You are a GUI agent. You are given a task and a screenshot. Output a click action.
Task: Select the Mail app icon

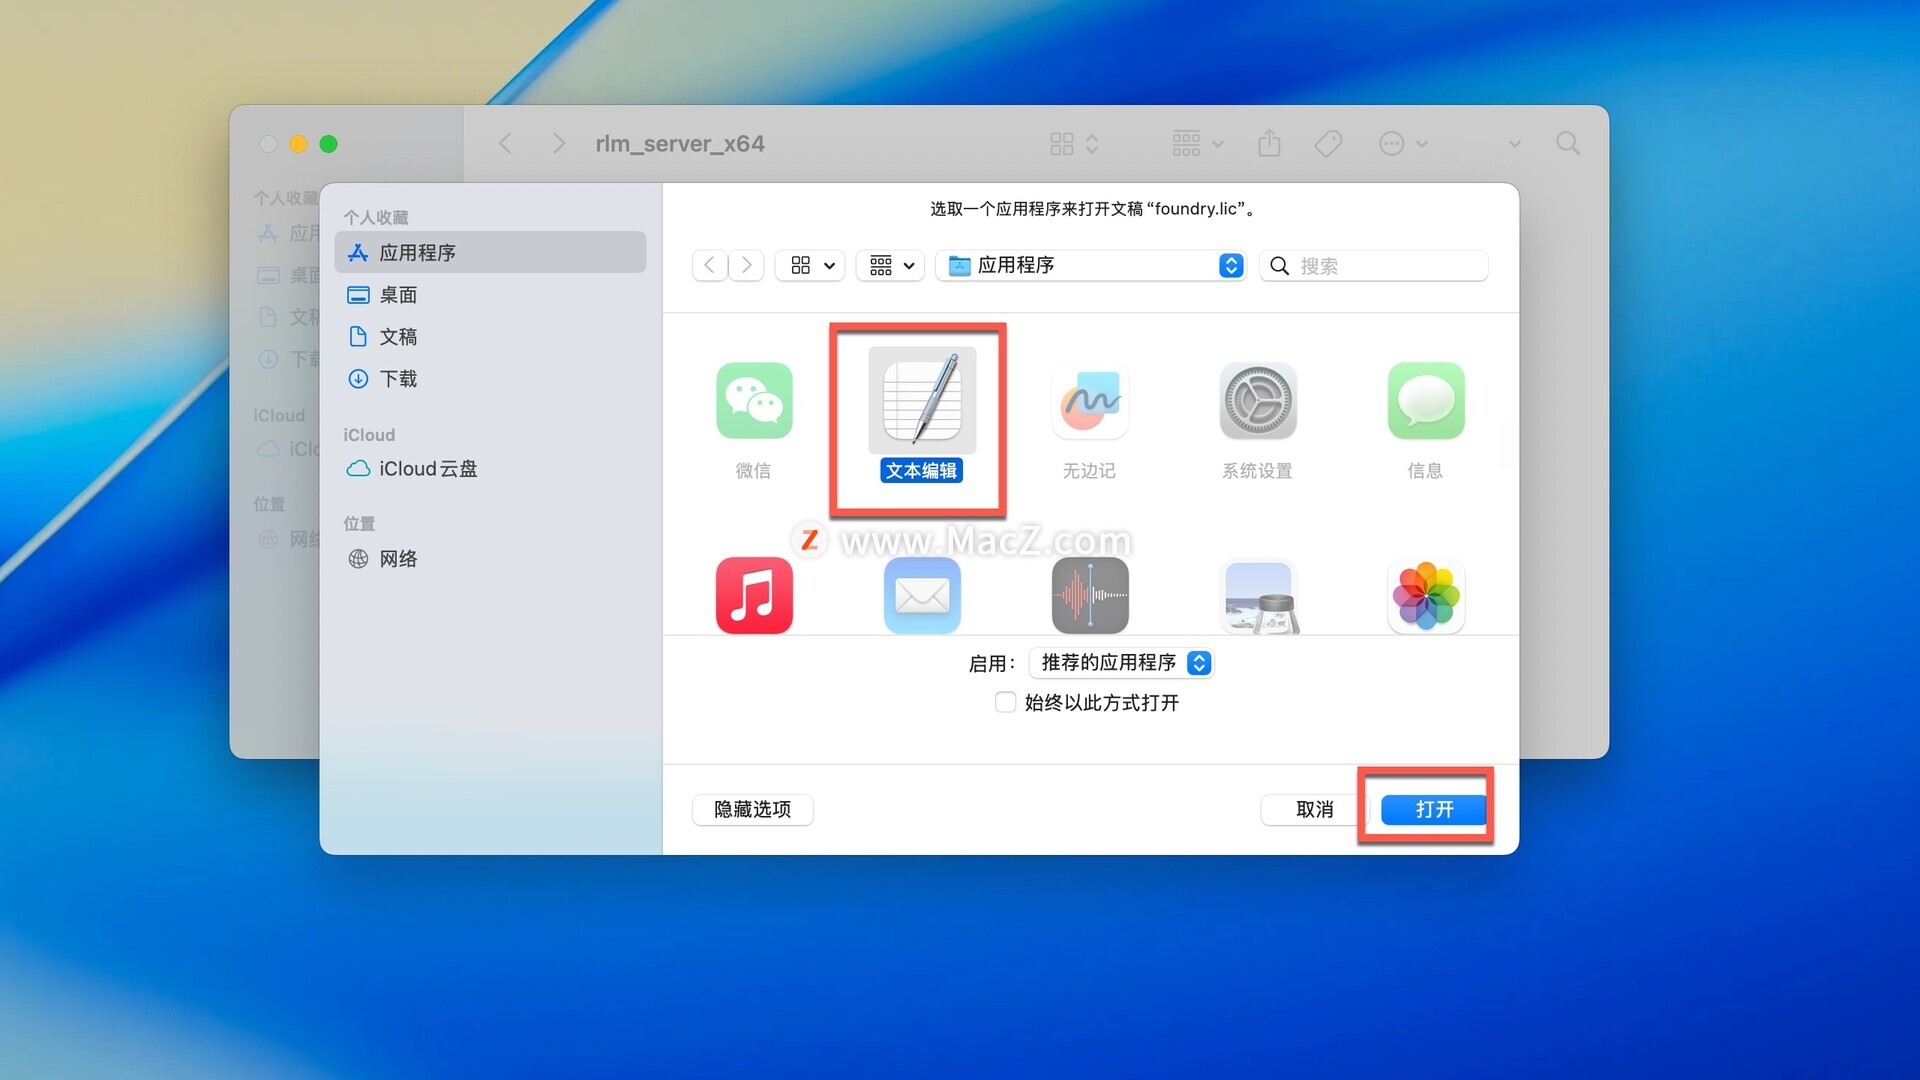point(922,596)
